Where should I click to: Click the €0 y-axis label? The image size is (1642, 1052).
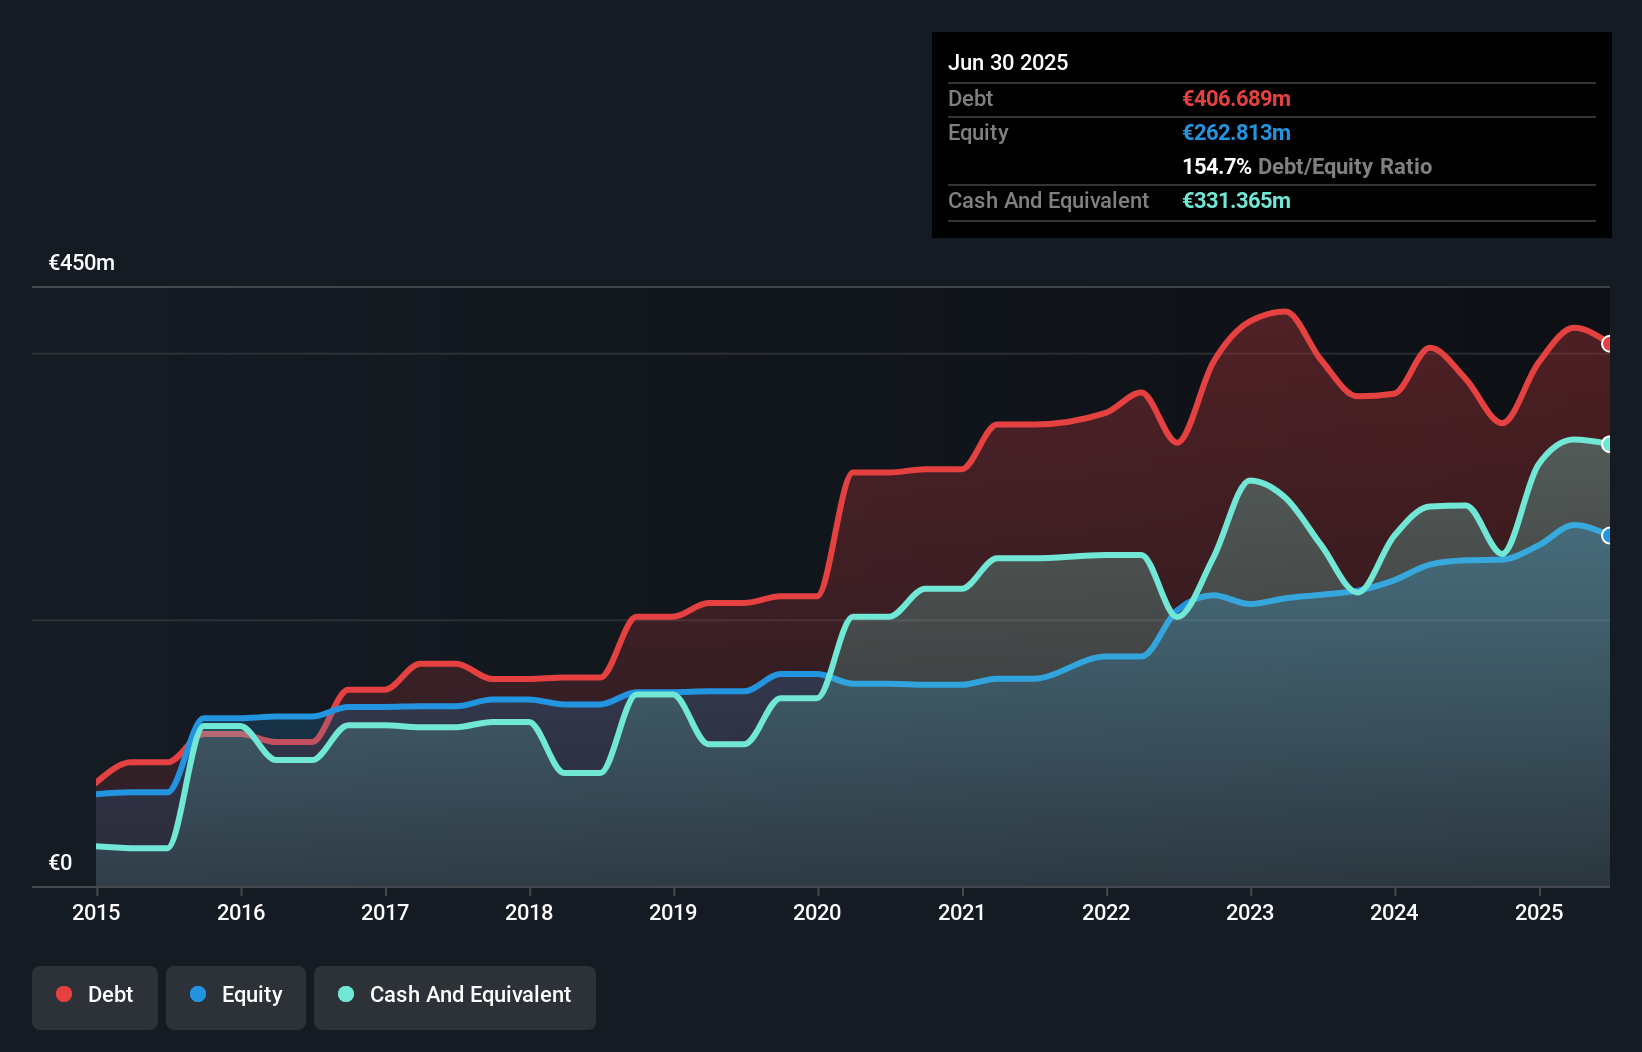click(x=60, y=862)
